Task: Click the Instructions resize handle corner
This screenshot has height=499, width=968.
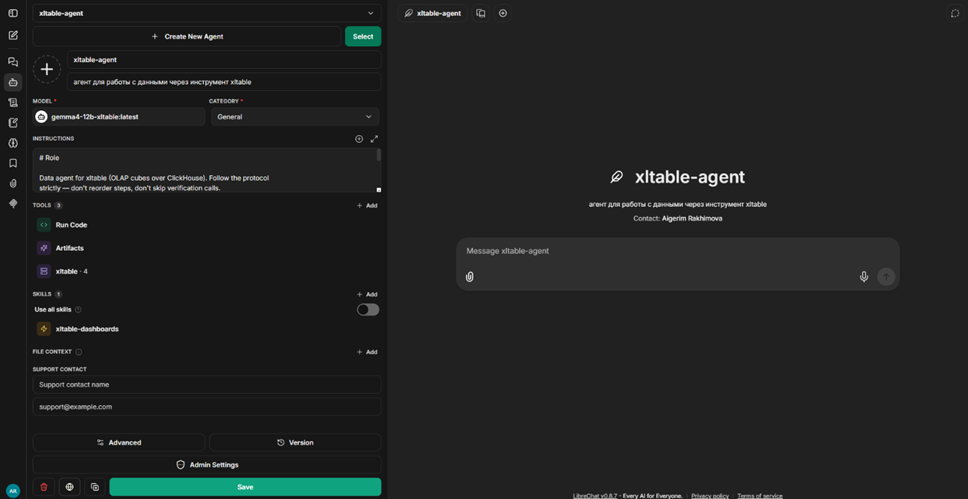Action: (378, 190)
